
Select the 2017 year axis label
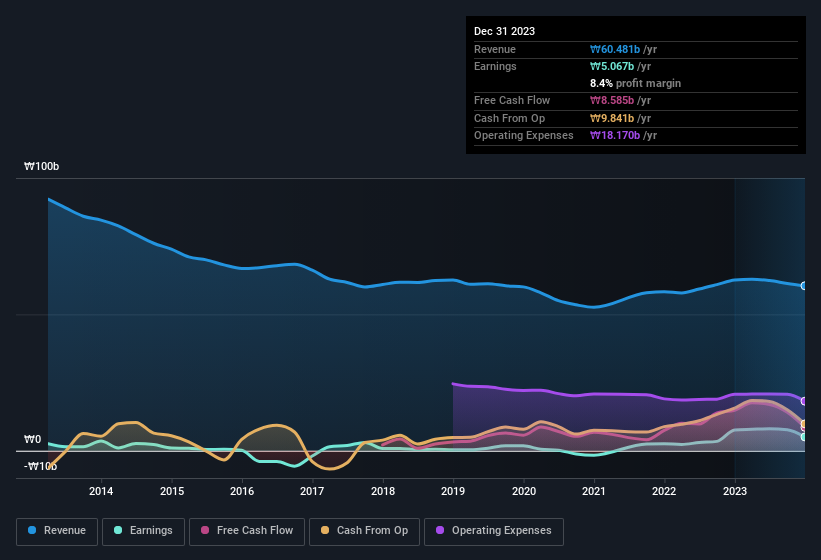[312, 491]
